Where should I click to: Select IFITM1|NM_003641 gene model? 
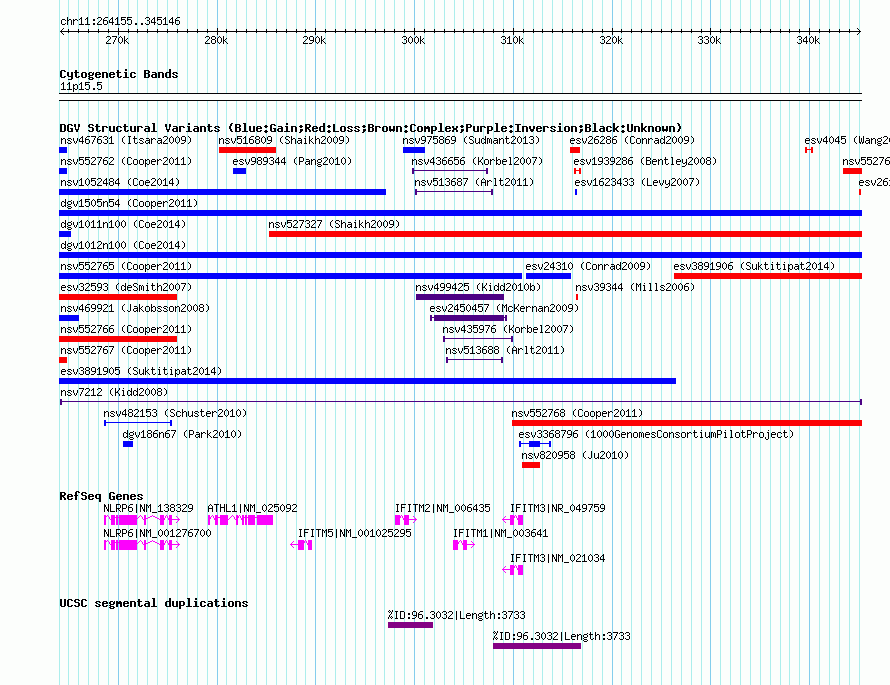[464, 545]
